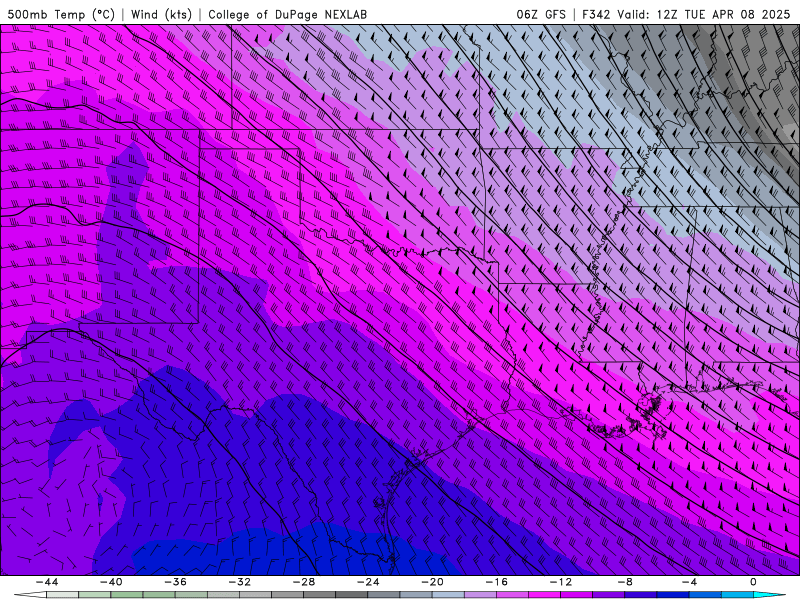Click the "500mb Temp (°C)" title text

(61, 14)
